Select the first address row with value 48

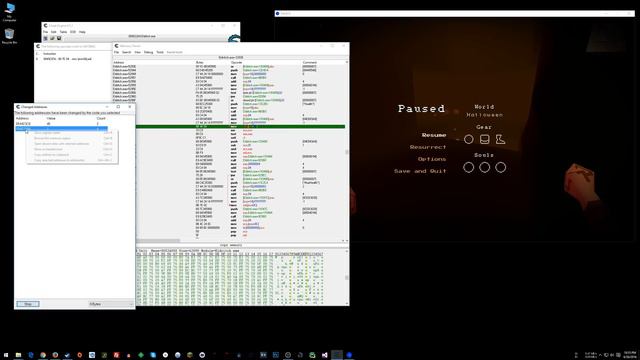click(61, 124)
